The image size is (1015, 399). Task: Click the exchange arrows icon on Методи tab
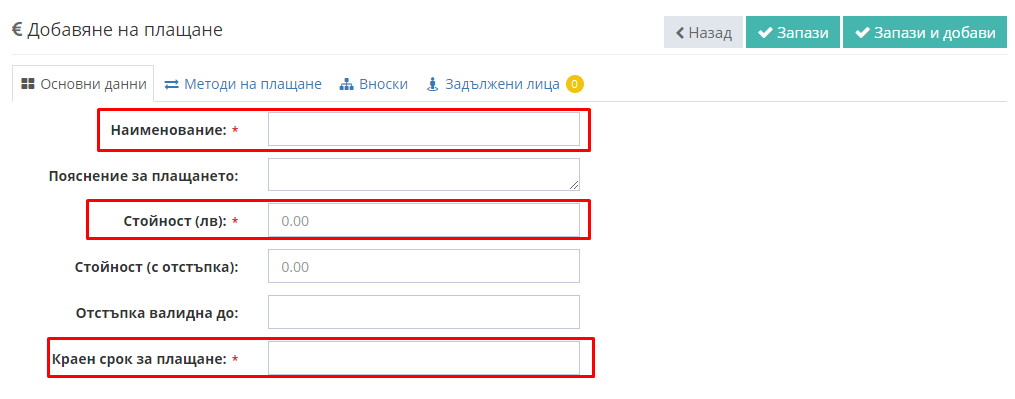coord(172,85)
